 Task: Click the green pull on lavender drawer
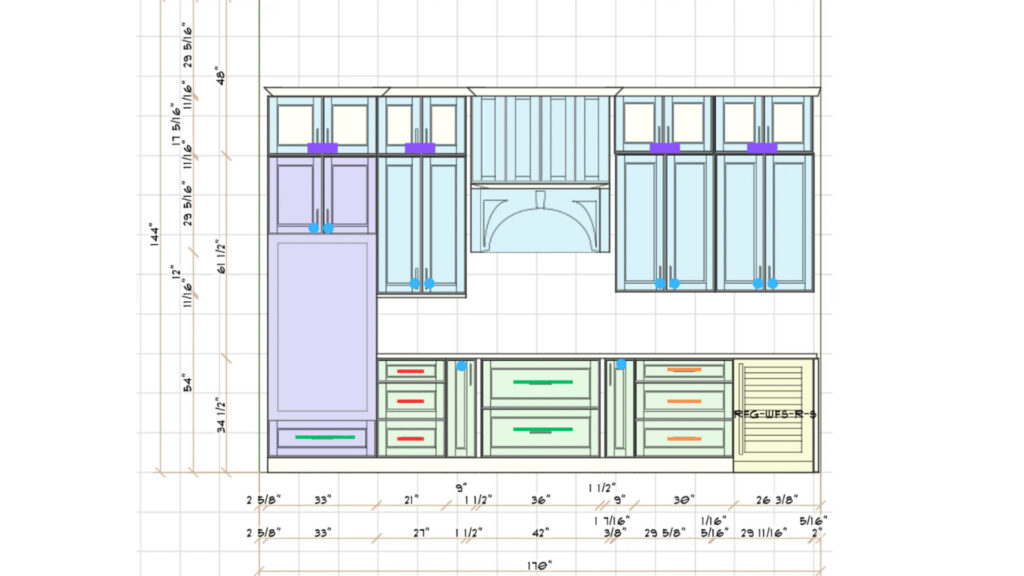point(325,437)
